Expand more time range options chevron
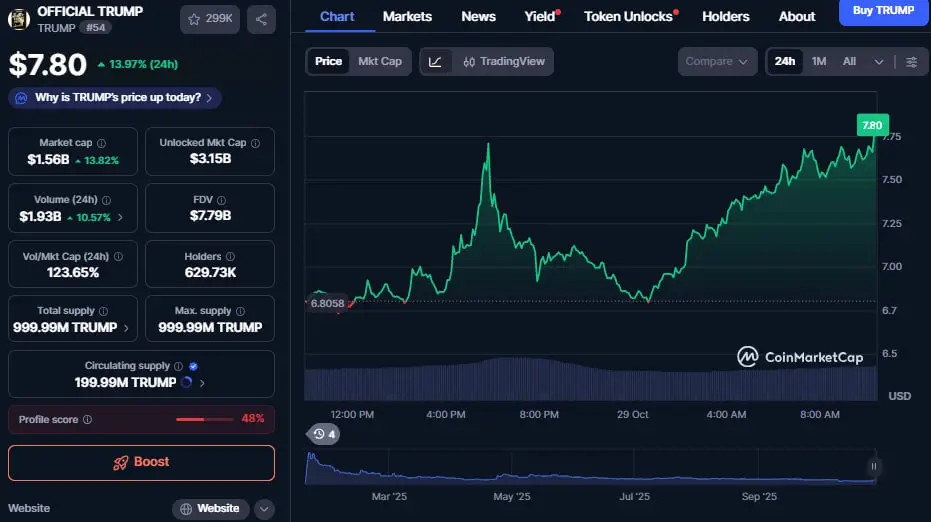Viewport: 931px width, 522px height. 879,62
